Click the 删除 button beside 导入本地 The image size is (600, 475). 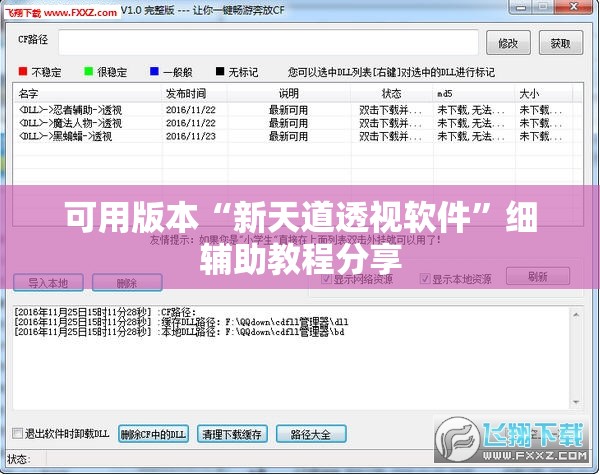(127, 283)
